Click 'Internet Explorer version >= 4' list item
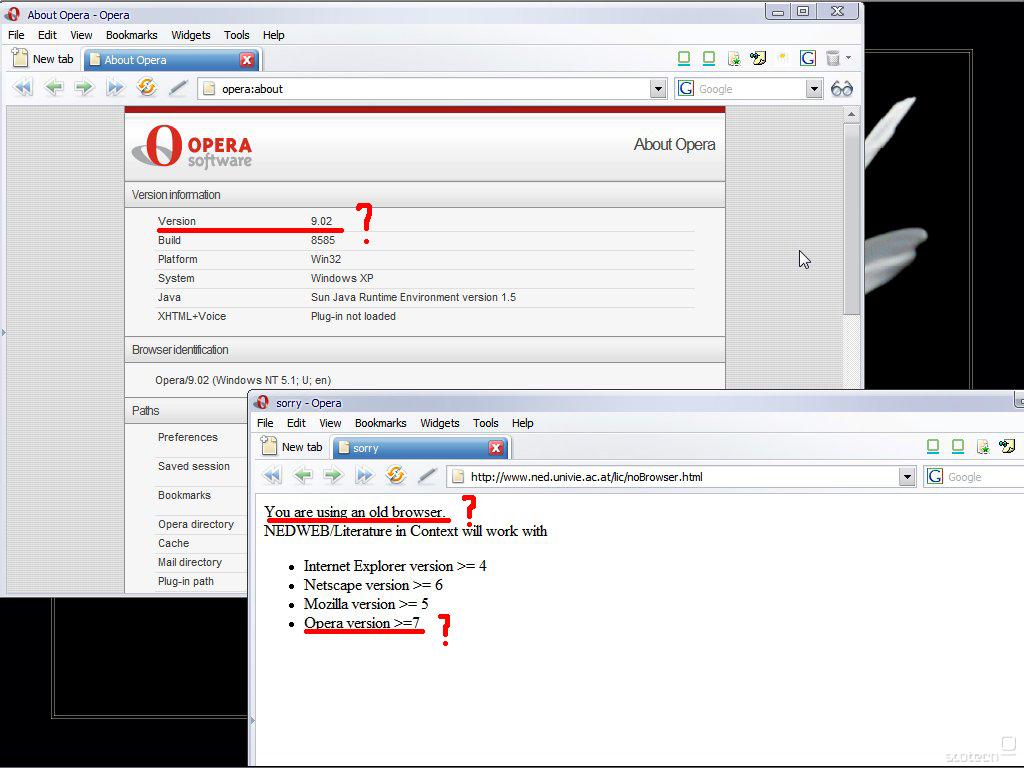Viewport: 1024px width, 768px height. click(x=394, y=566)
